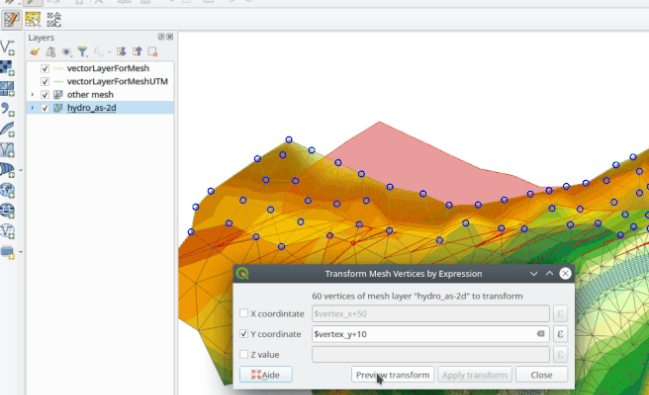This screenshot has width=649, height=395.
Task: Expand the other mesh layer tree
Action: (33, 95)
